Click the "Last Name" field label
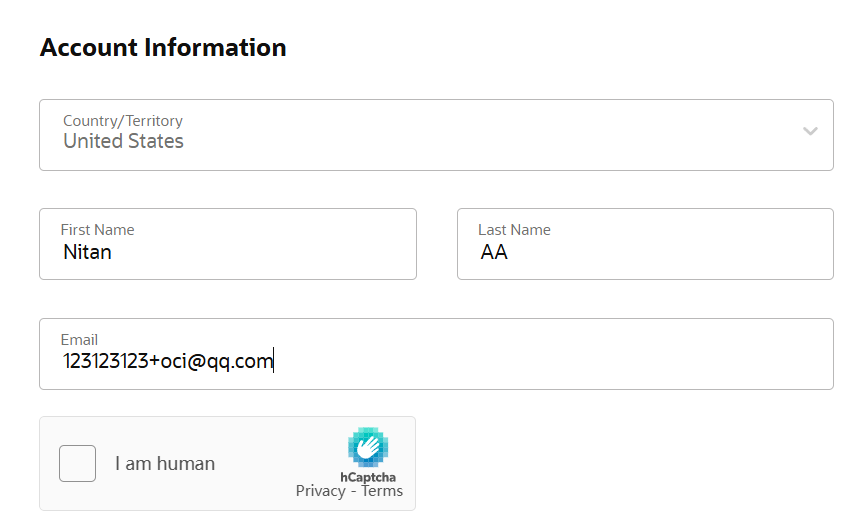865x517 pixels. click(x=514, y=230)
